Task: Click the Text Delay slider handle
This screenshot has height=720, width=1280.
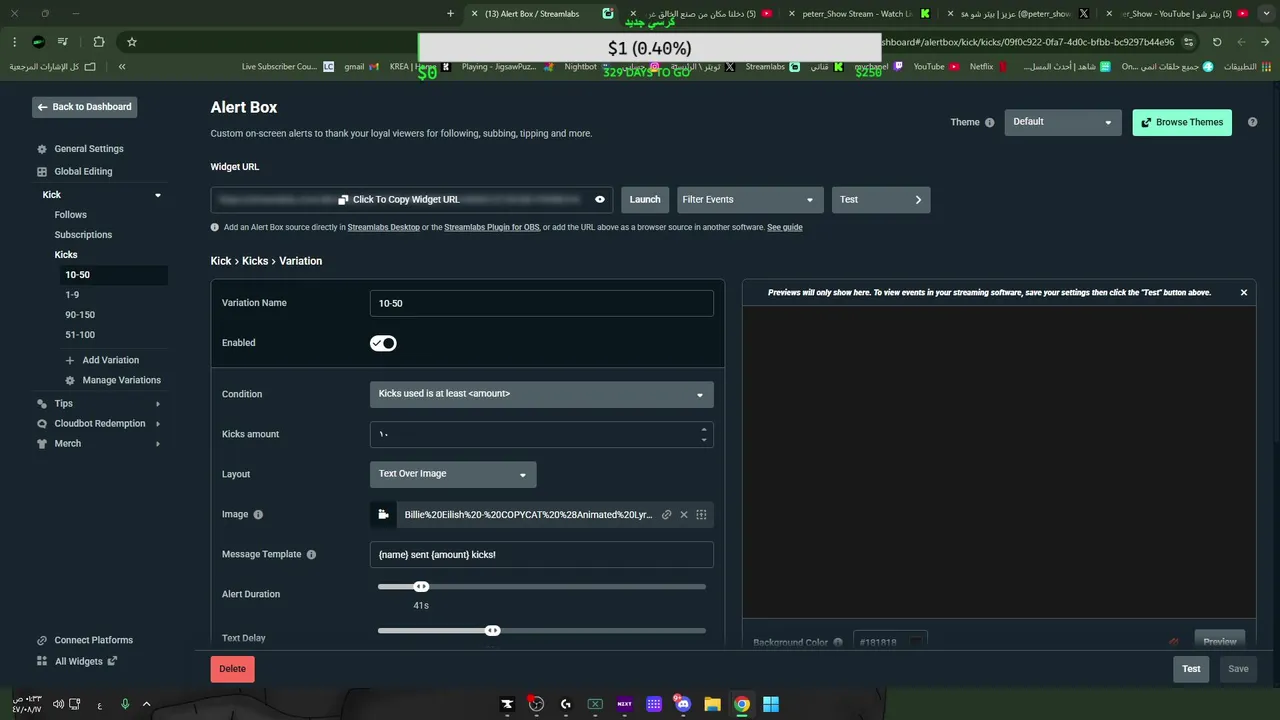Action: pyautogui.click(x=492, y=631)
